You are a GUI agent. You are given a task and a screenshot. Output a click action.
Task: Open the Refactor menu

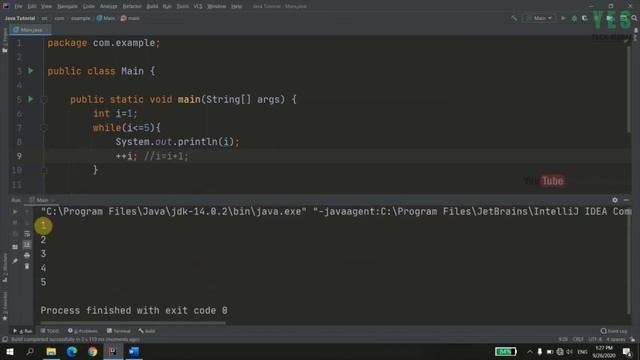click(132, 7)
